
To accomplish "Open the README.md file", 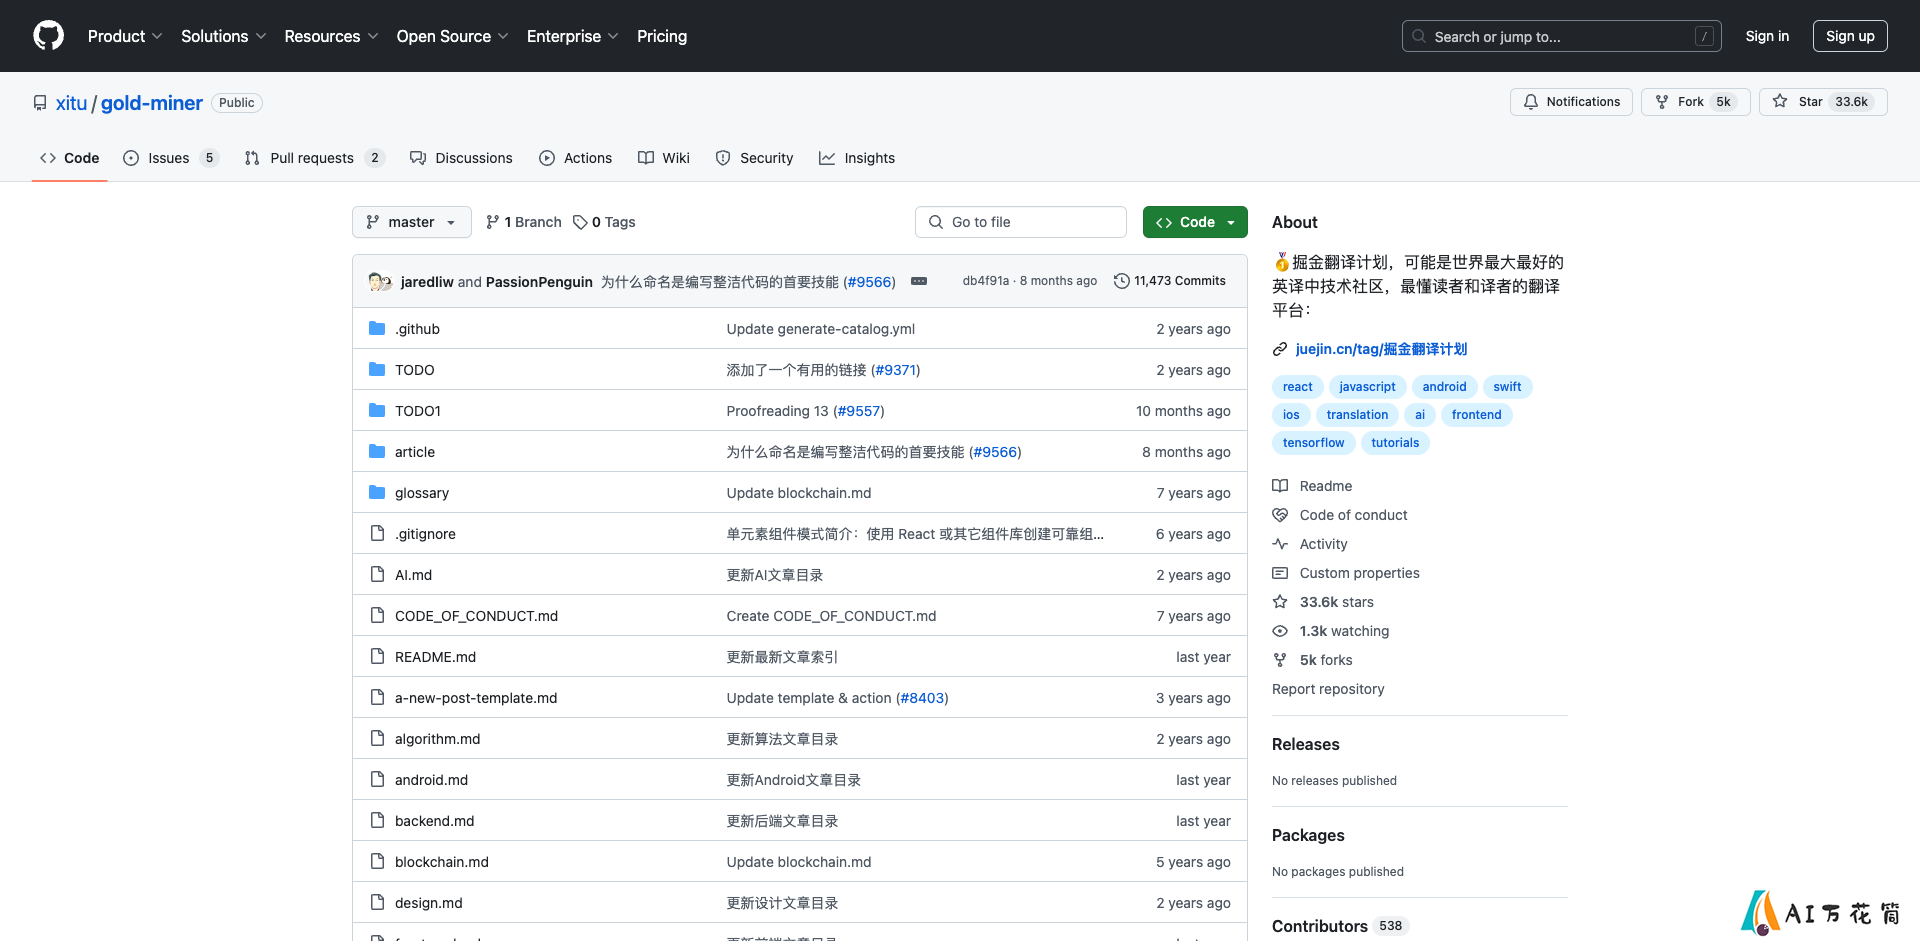I will point(435,657).
